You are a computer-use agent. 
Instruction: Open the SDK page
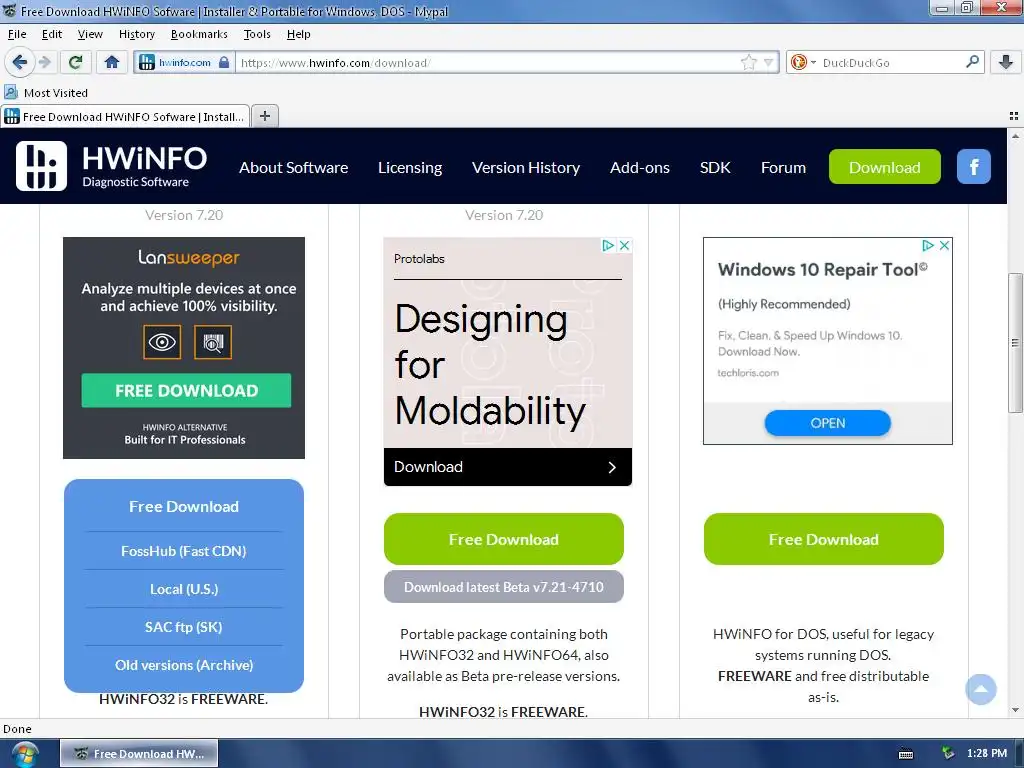click(x=715, y=168)
